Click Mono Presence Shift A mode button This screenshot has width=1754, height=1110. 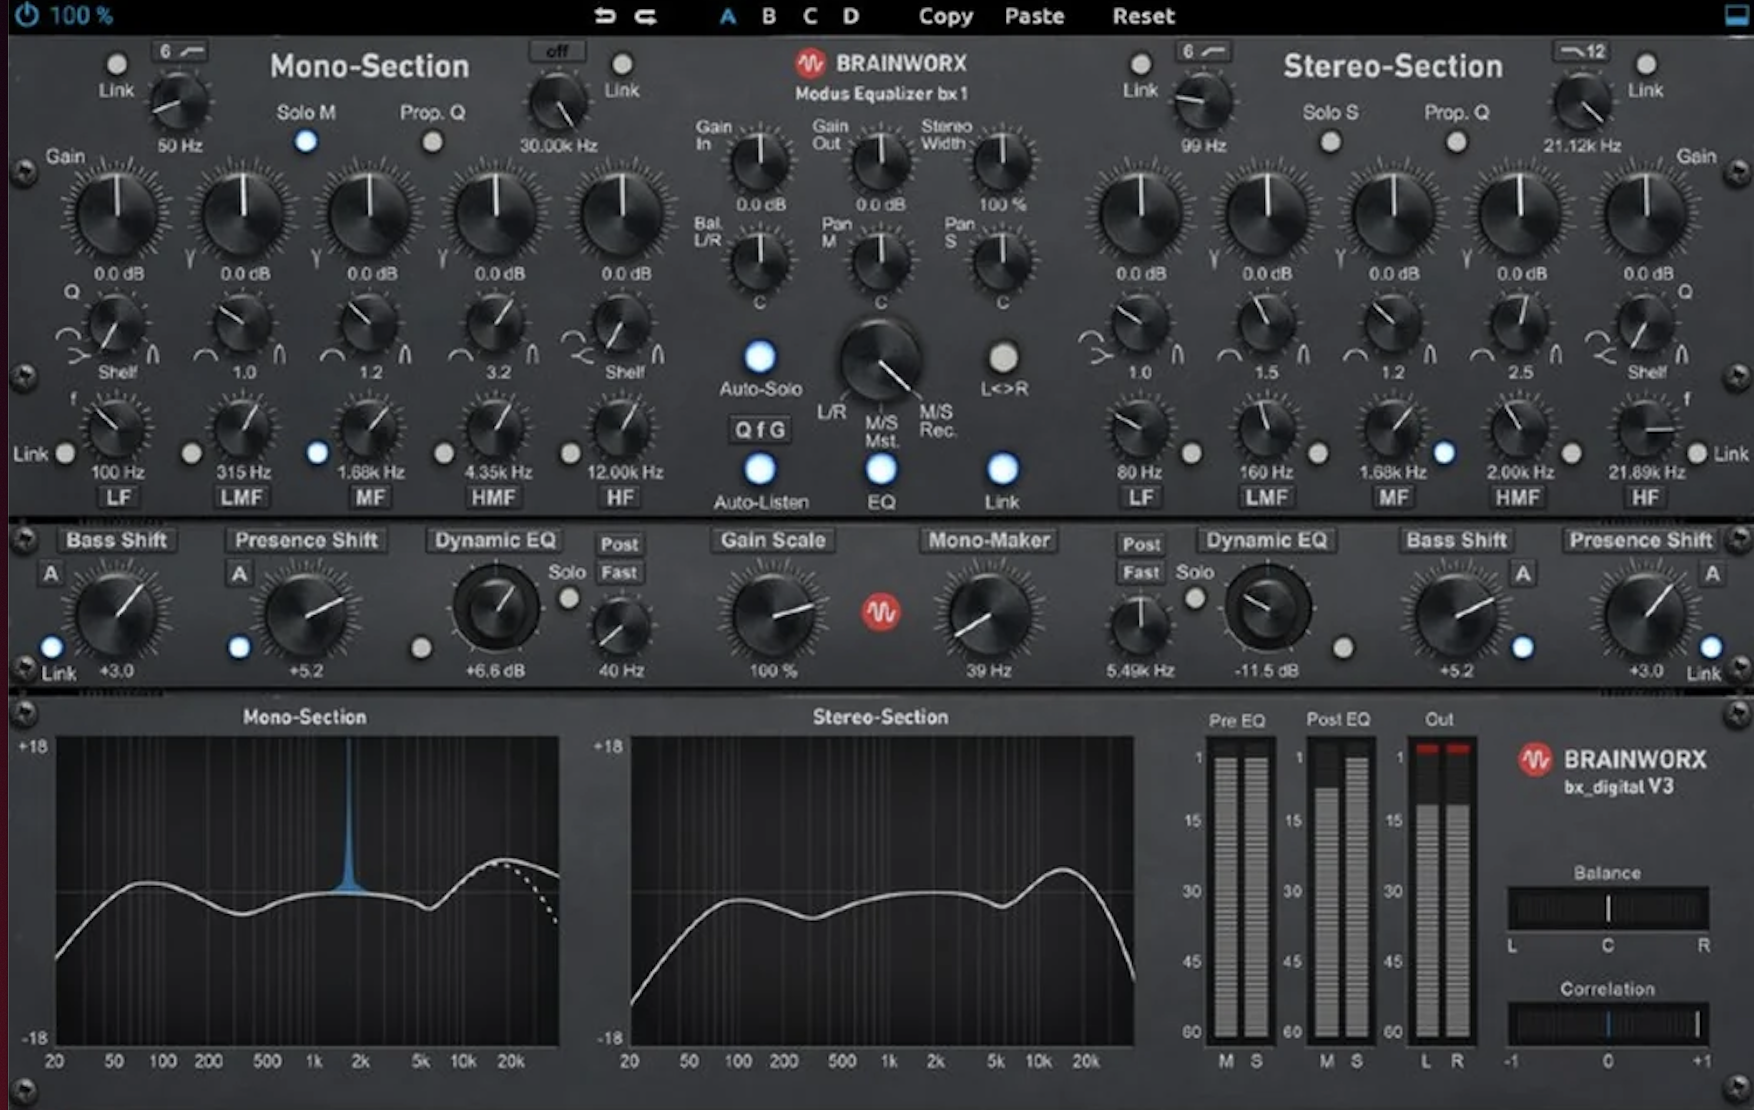click(238, 574)
